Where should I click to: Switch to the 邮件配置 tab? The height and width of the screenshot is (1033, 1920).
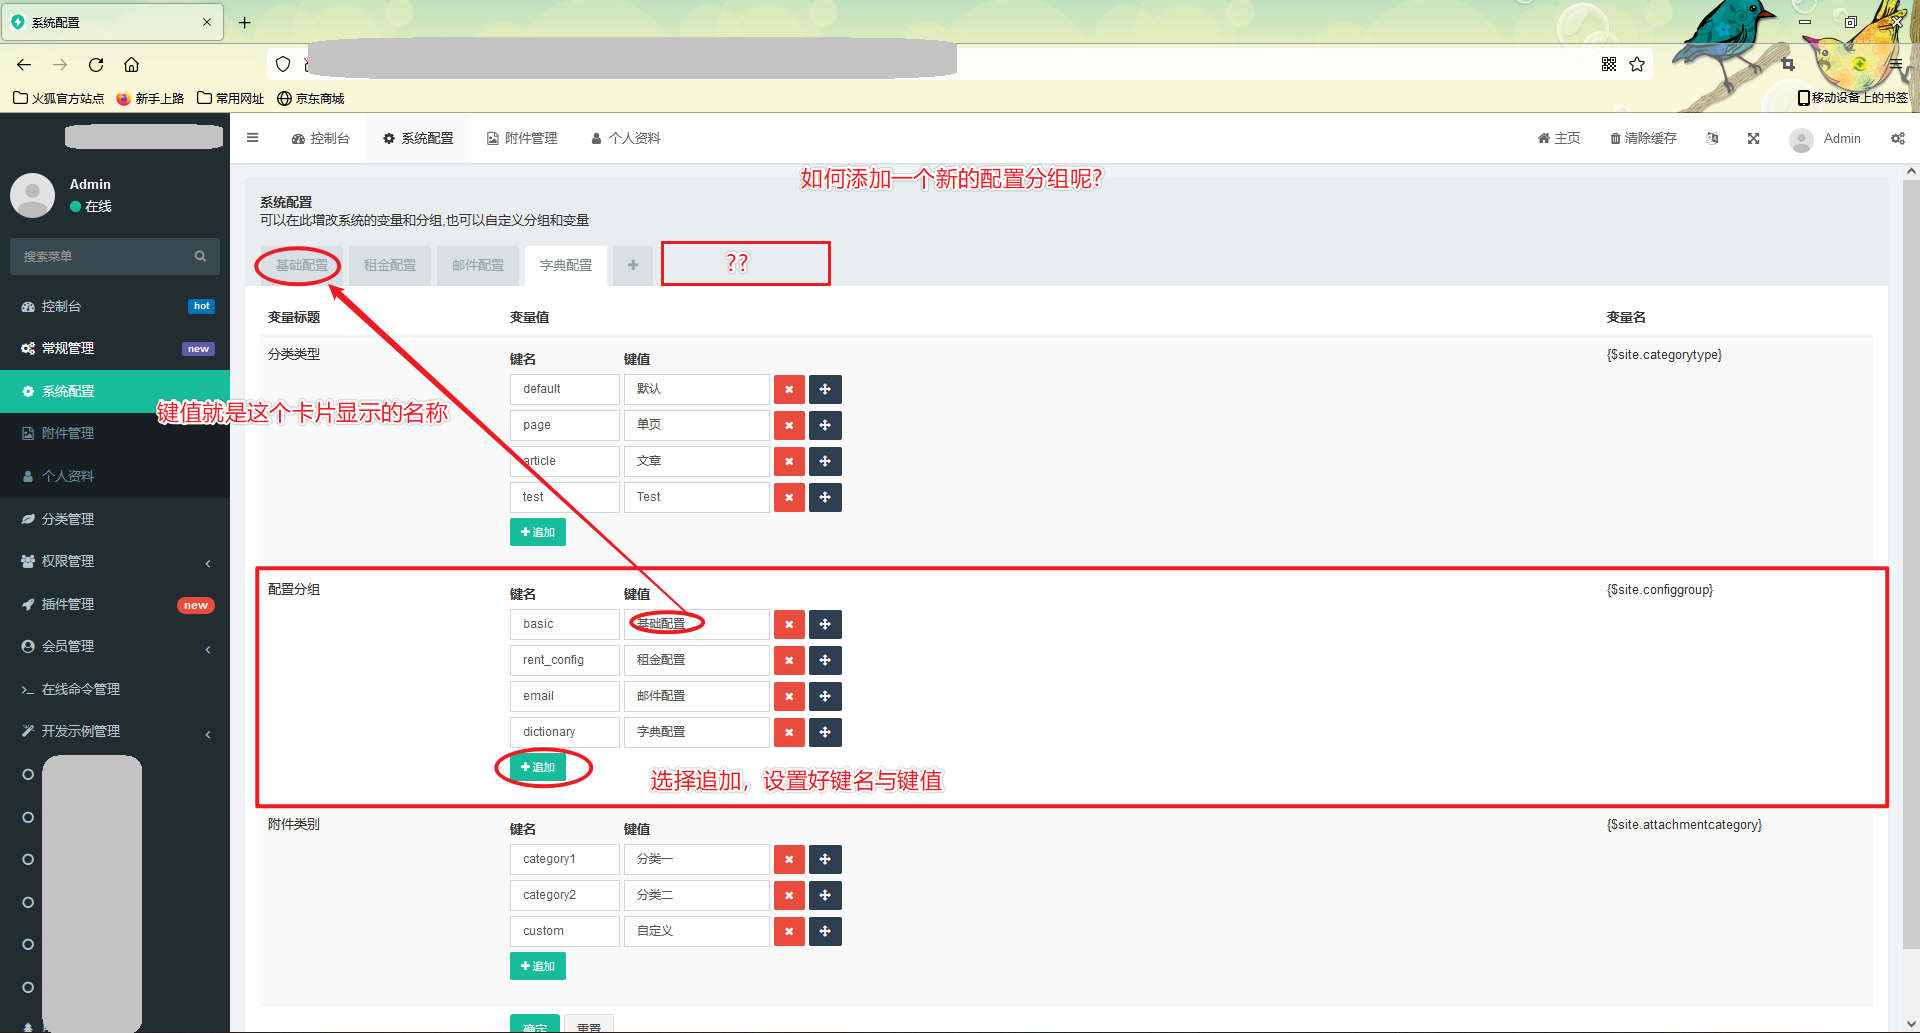tap(477, 265)
